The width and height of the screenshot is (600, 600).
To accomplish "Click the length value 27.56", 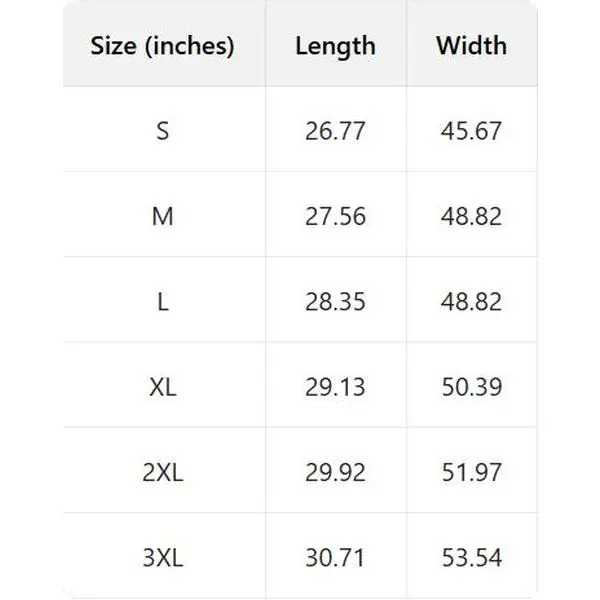I will tap(335, 216).
